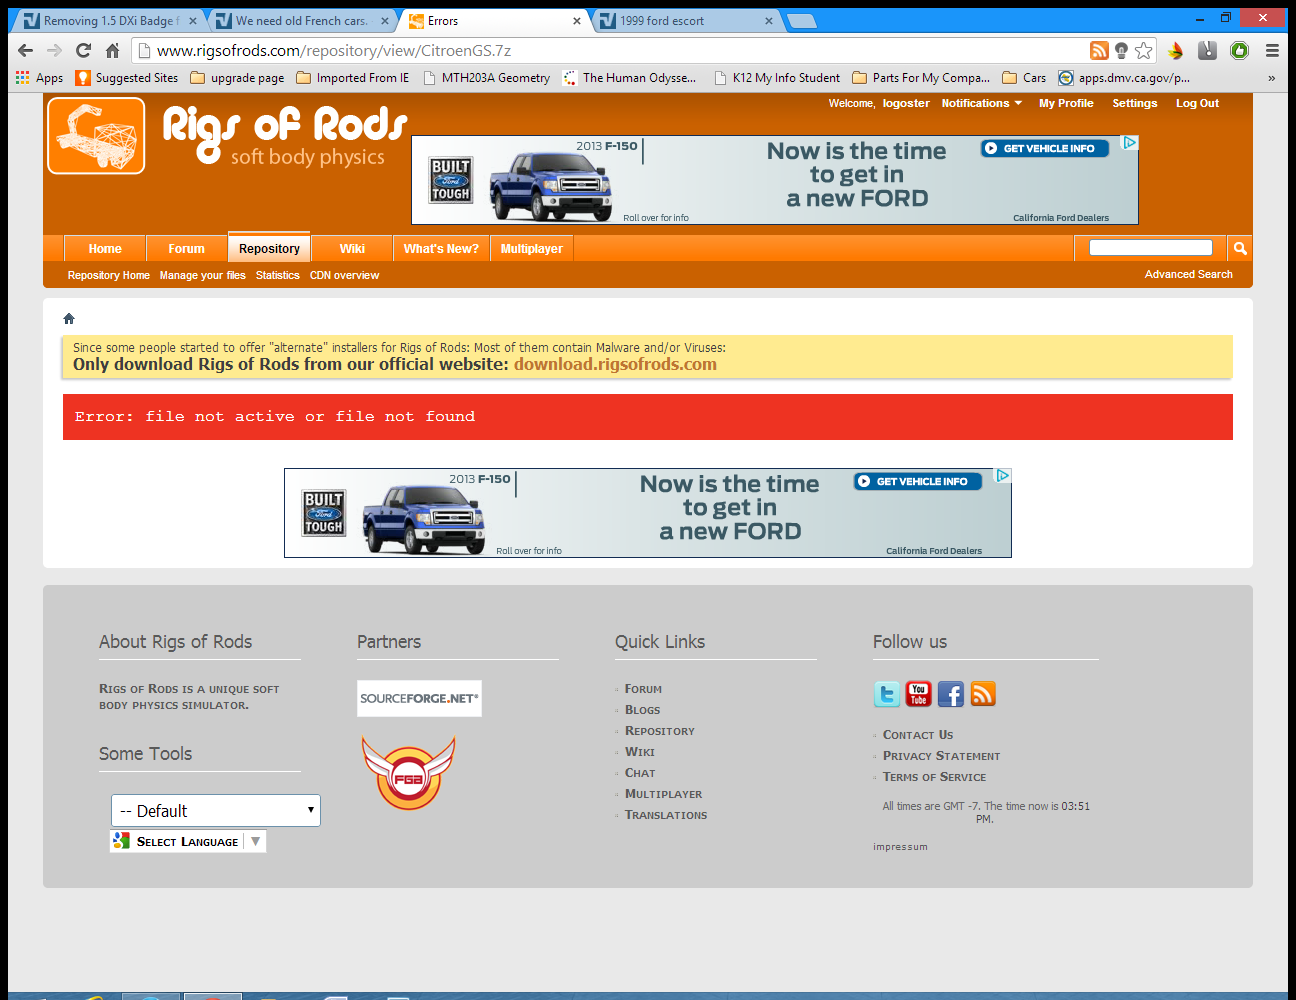Click the AdChoices icon on top ad
Viewport: 1296px width, 1000px height.
tap(1130, 143)
